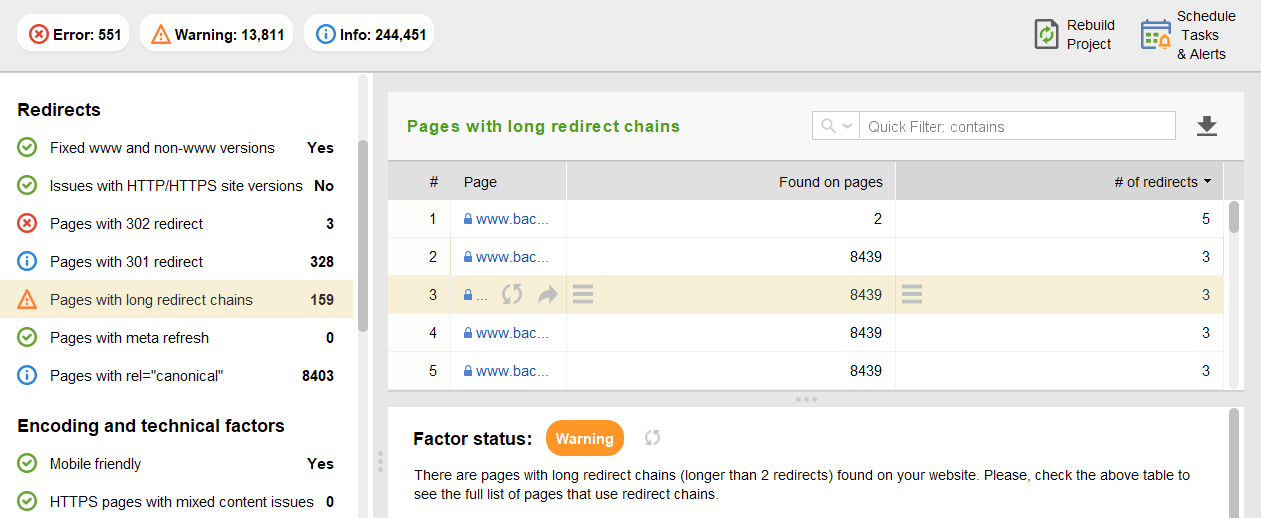Screen dimensions: 1261x518
Task: Click the left sidebar vertical scrollbar
Action: 363,235
